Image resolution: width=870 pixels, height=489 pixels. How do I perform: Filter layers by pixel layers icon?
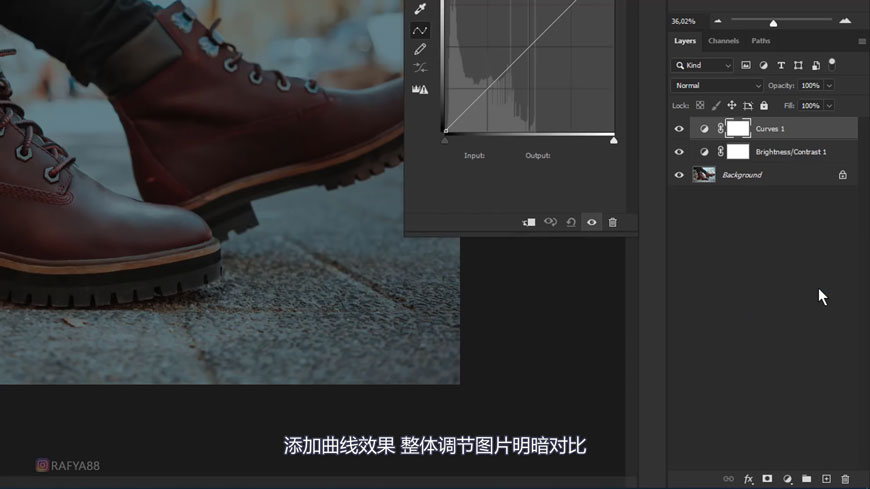(x=746, y=65)
